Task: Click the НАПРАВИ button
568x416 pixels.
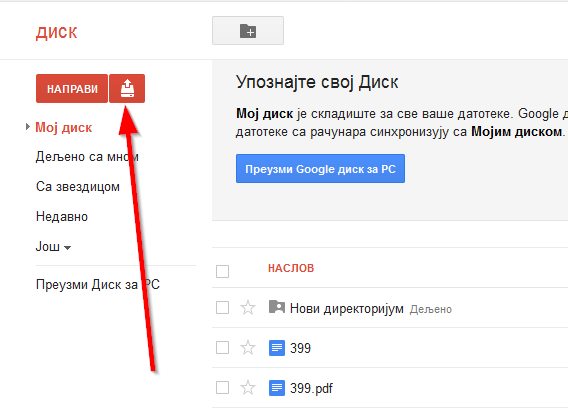Action: (72, 89)
